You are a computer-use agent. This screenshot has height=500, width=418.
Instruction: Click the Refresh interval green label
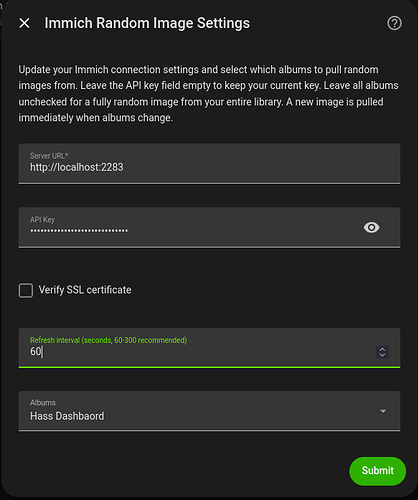pyautogui.click(x=108, y=340)
